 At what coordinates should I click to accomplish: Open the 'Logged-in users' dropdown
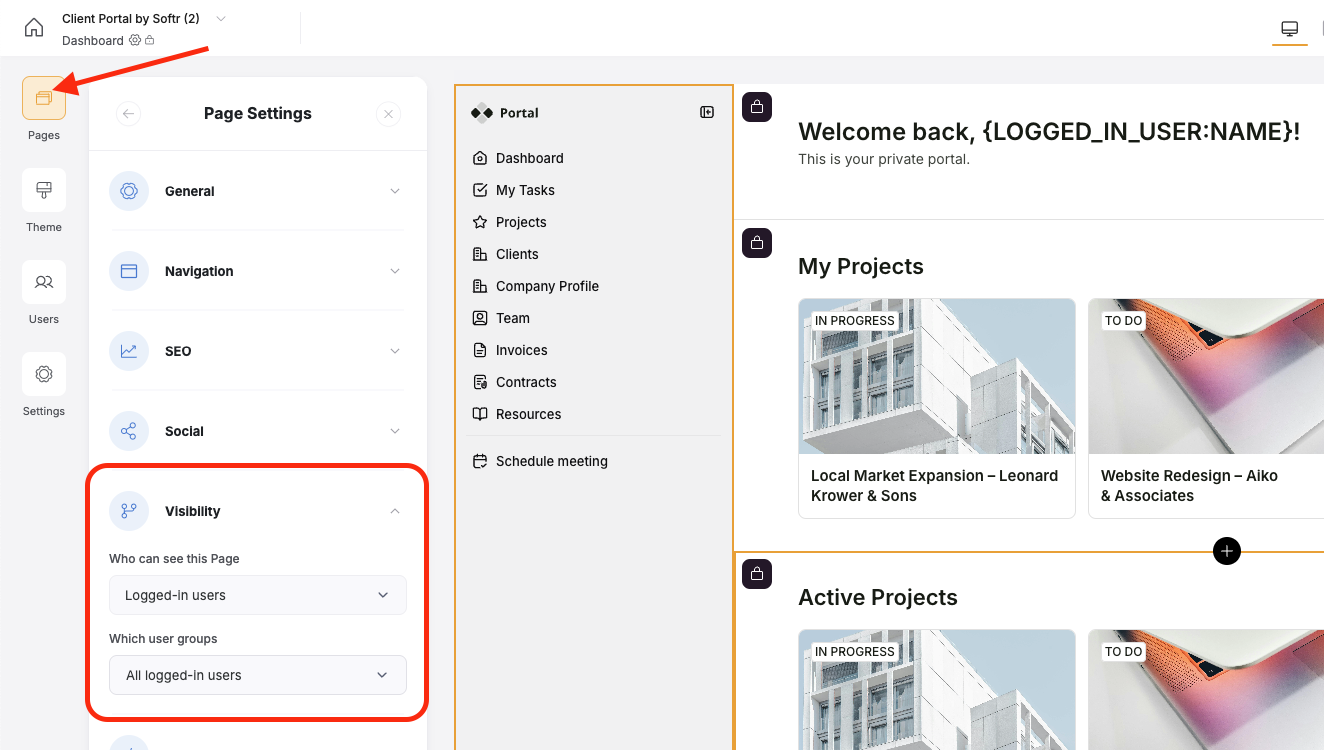coord(258,595)
